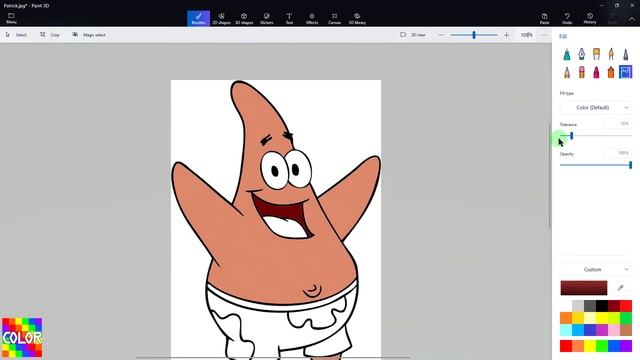Viewport: 640px width, 360px height.
Task: Zoom out with the minus icon
Action: coord(441,35)
